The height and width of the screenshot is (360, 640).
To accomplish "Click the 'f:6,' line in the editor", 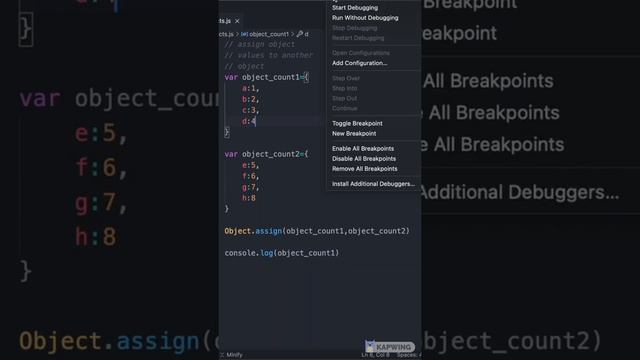I will (250, 176).
